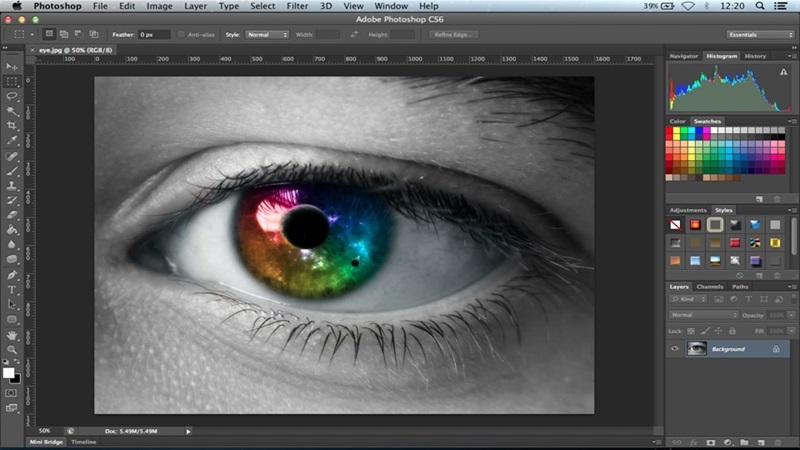
Task: Select the Zoom tool
Action: (x=12, y=350)
